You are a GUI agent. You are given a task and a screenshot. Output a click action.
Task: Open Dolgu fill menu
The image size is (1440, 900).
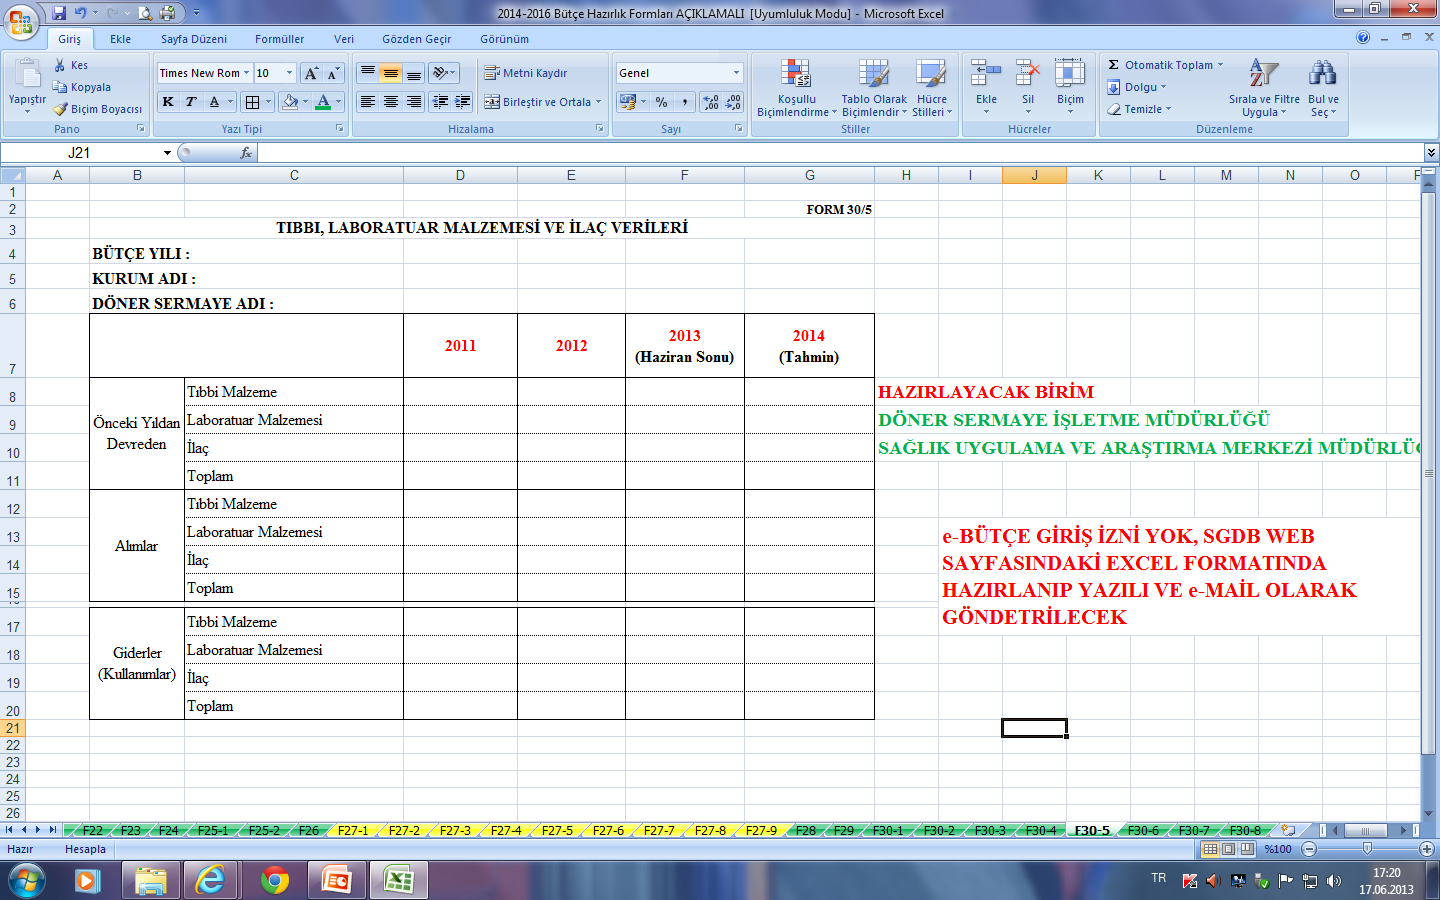tap(1137, 87)
